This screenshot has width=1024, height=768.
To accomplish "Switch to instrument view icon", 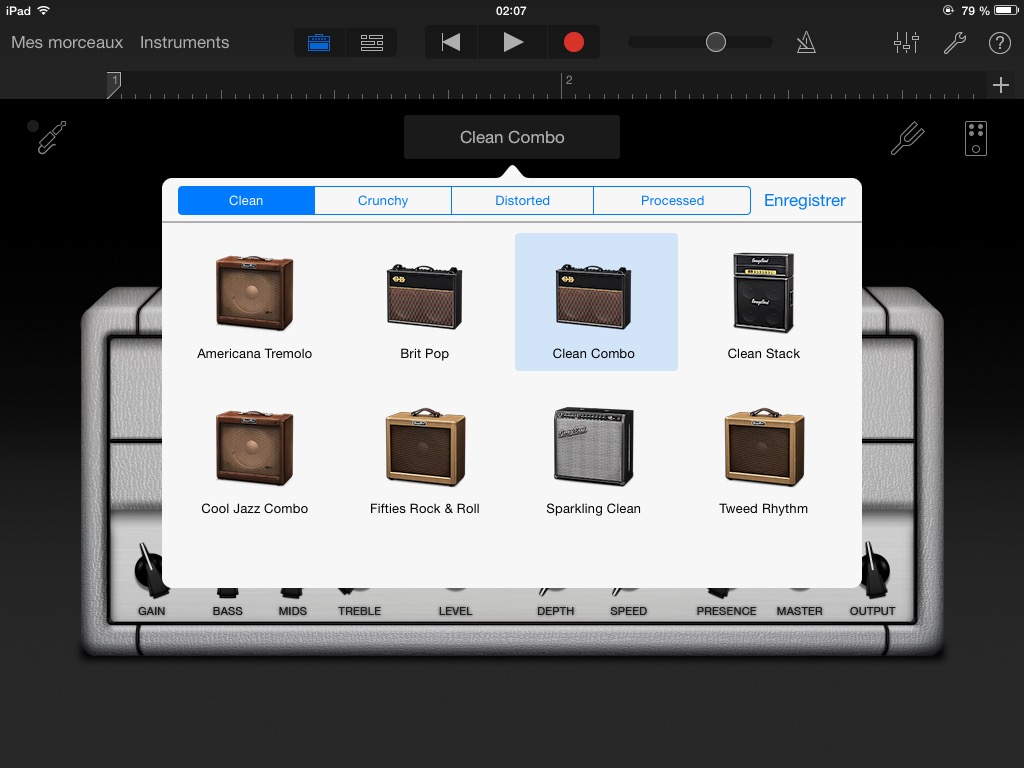I will [319, 42].
